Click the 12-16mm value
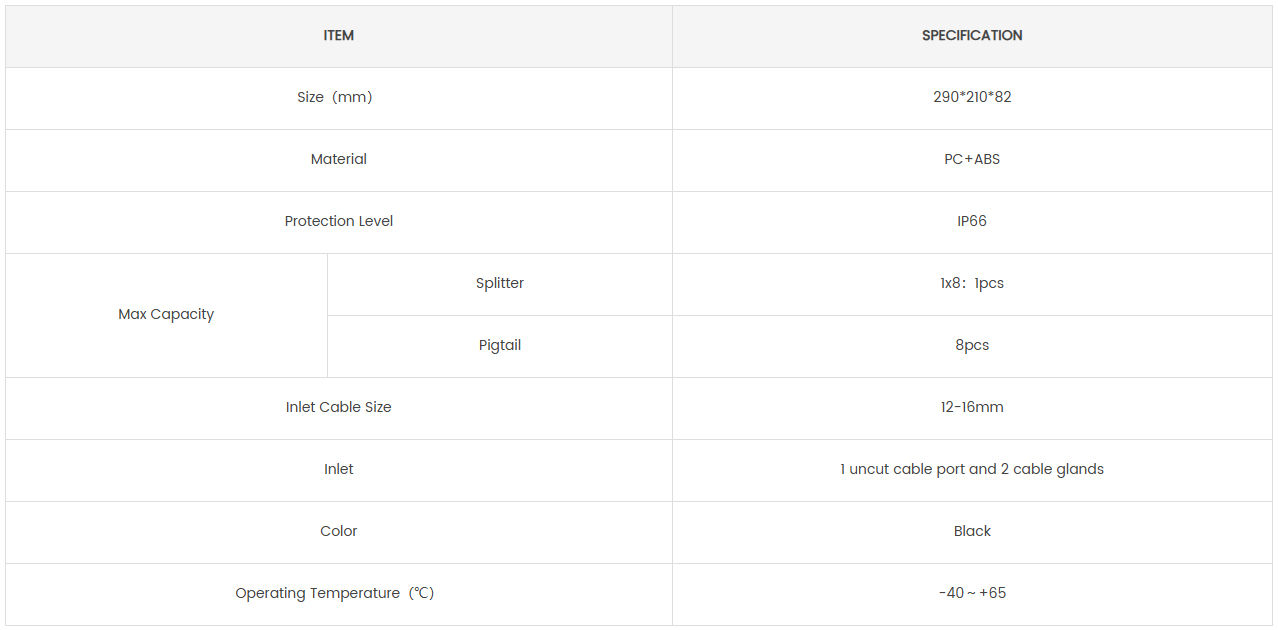 click(x=971, y=408)
